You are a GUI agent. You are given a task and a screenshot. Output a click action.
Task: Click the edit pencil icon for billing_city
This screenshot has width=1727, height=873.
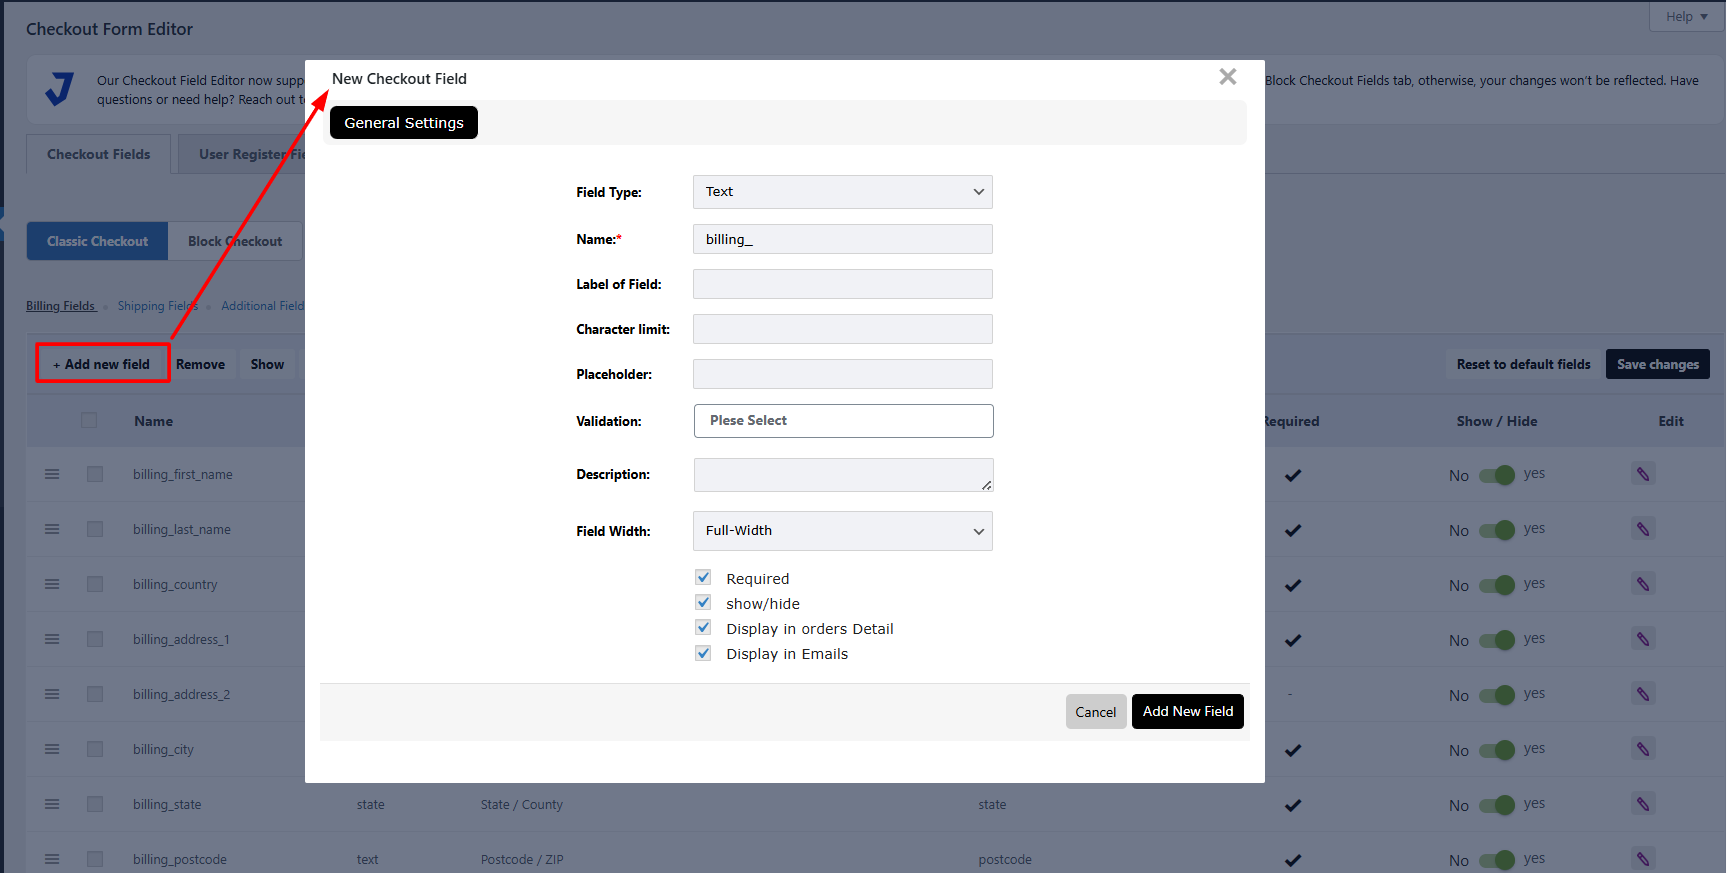pos(1642,749)
